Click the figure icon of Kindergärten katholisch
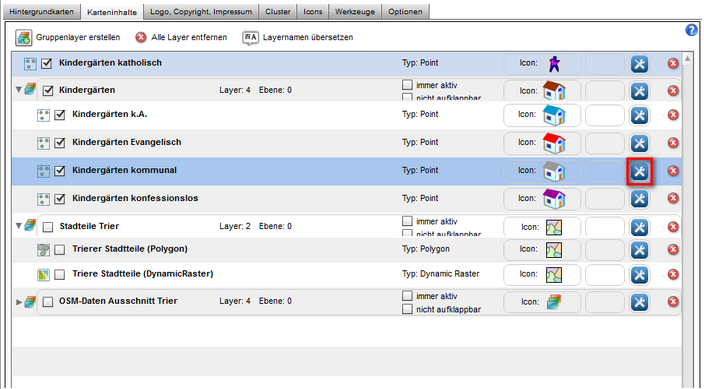Screen dimensions: 704x389 point(554,64)
